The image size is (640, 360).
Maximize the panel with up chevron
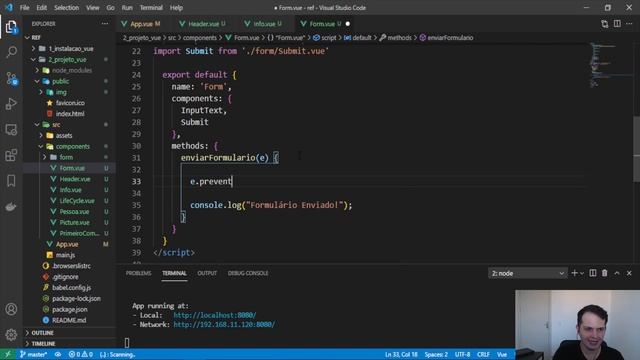(617, 273)
